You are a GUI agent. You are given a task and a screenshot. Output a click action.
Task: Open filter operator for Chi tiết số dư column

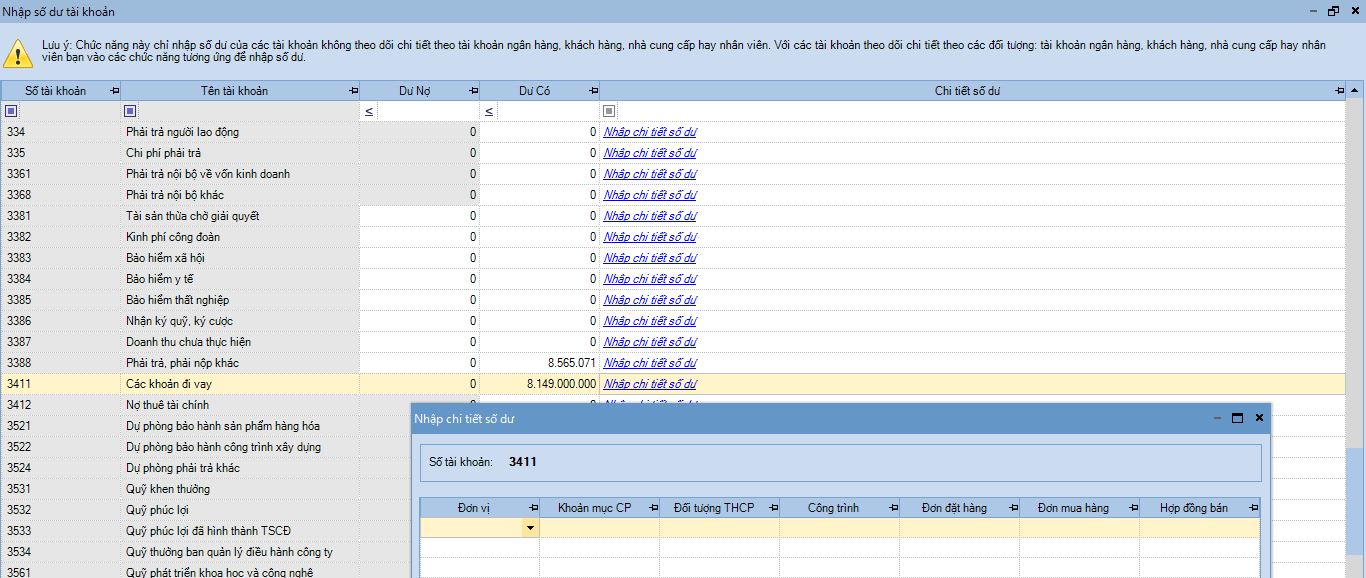point(609,111)
